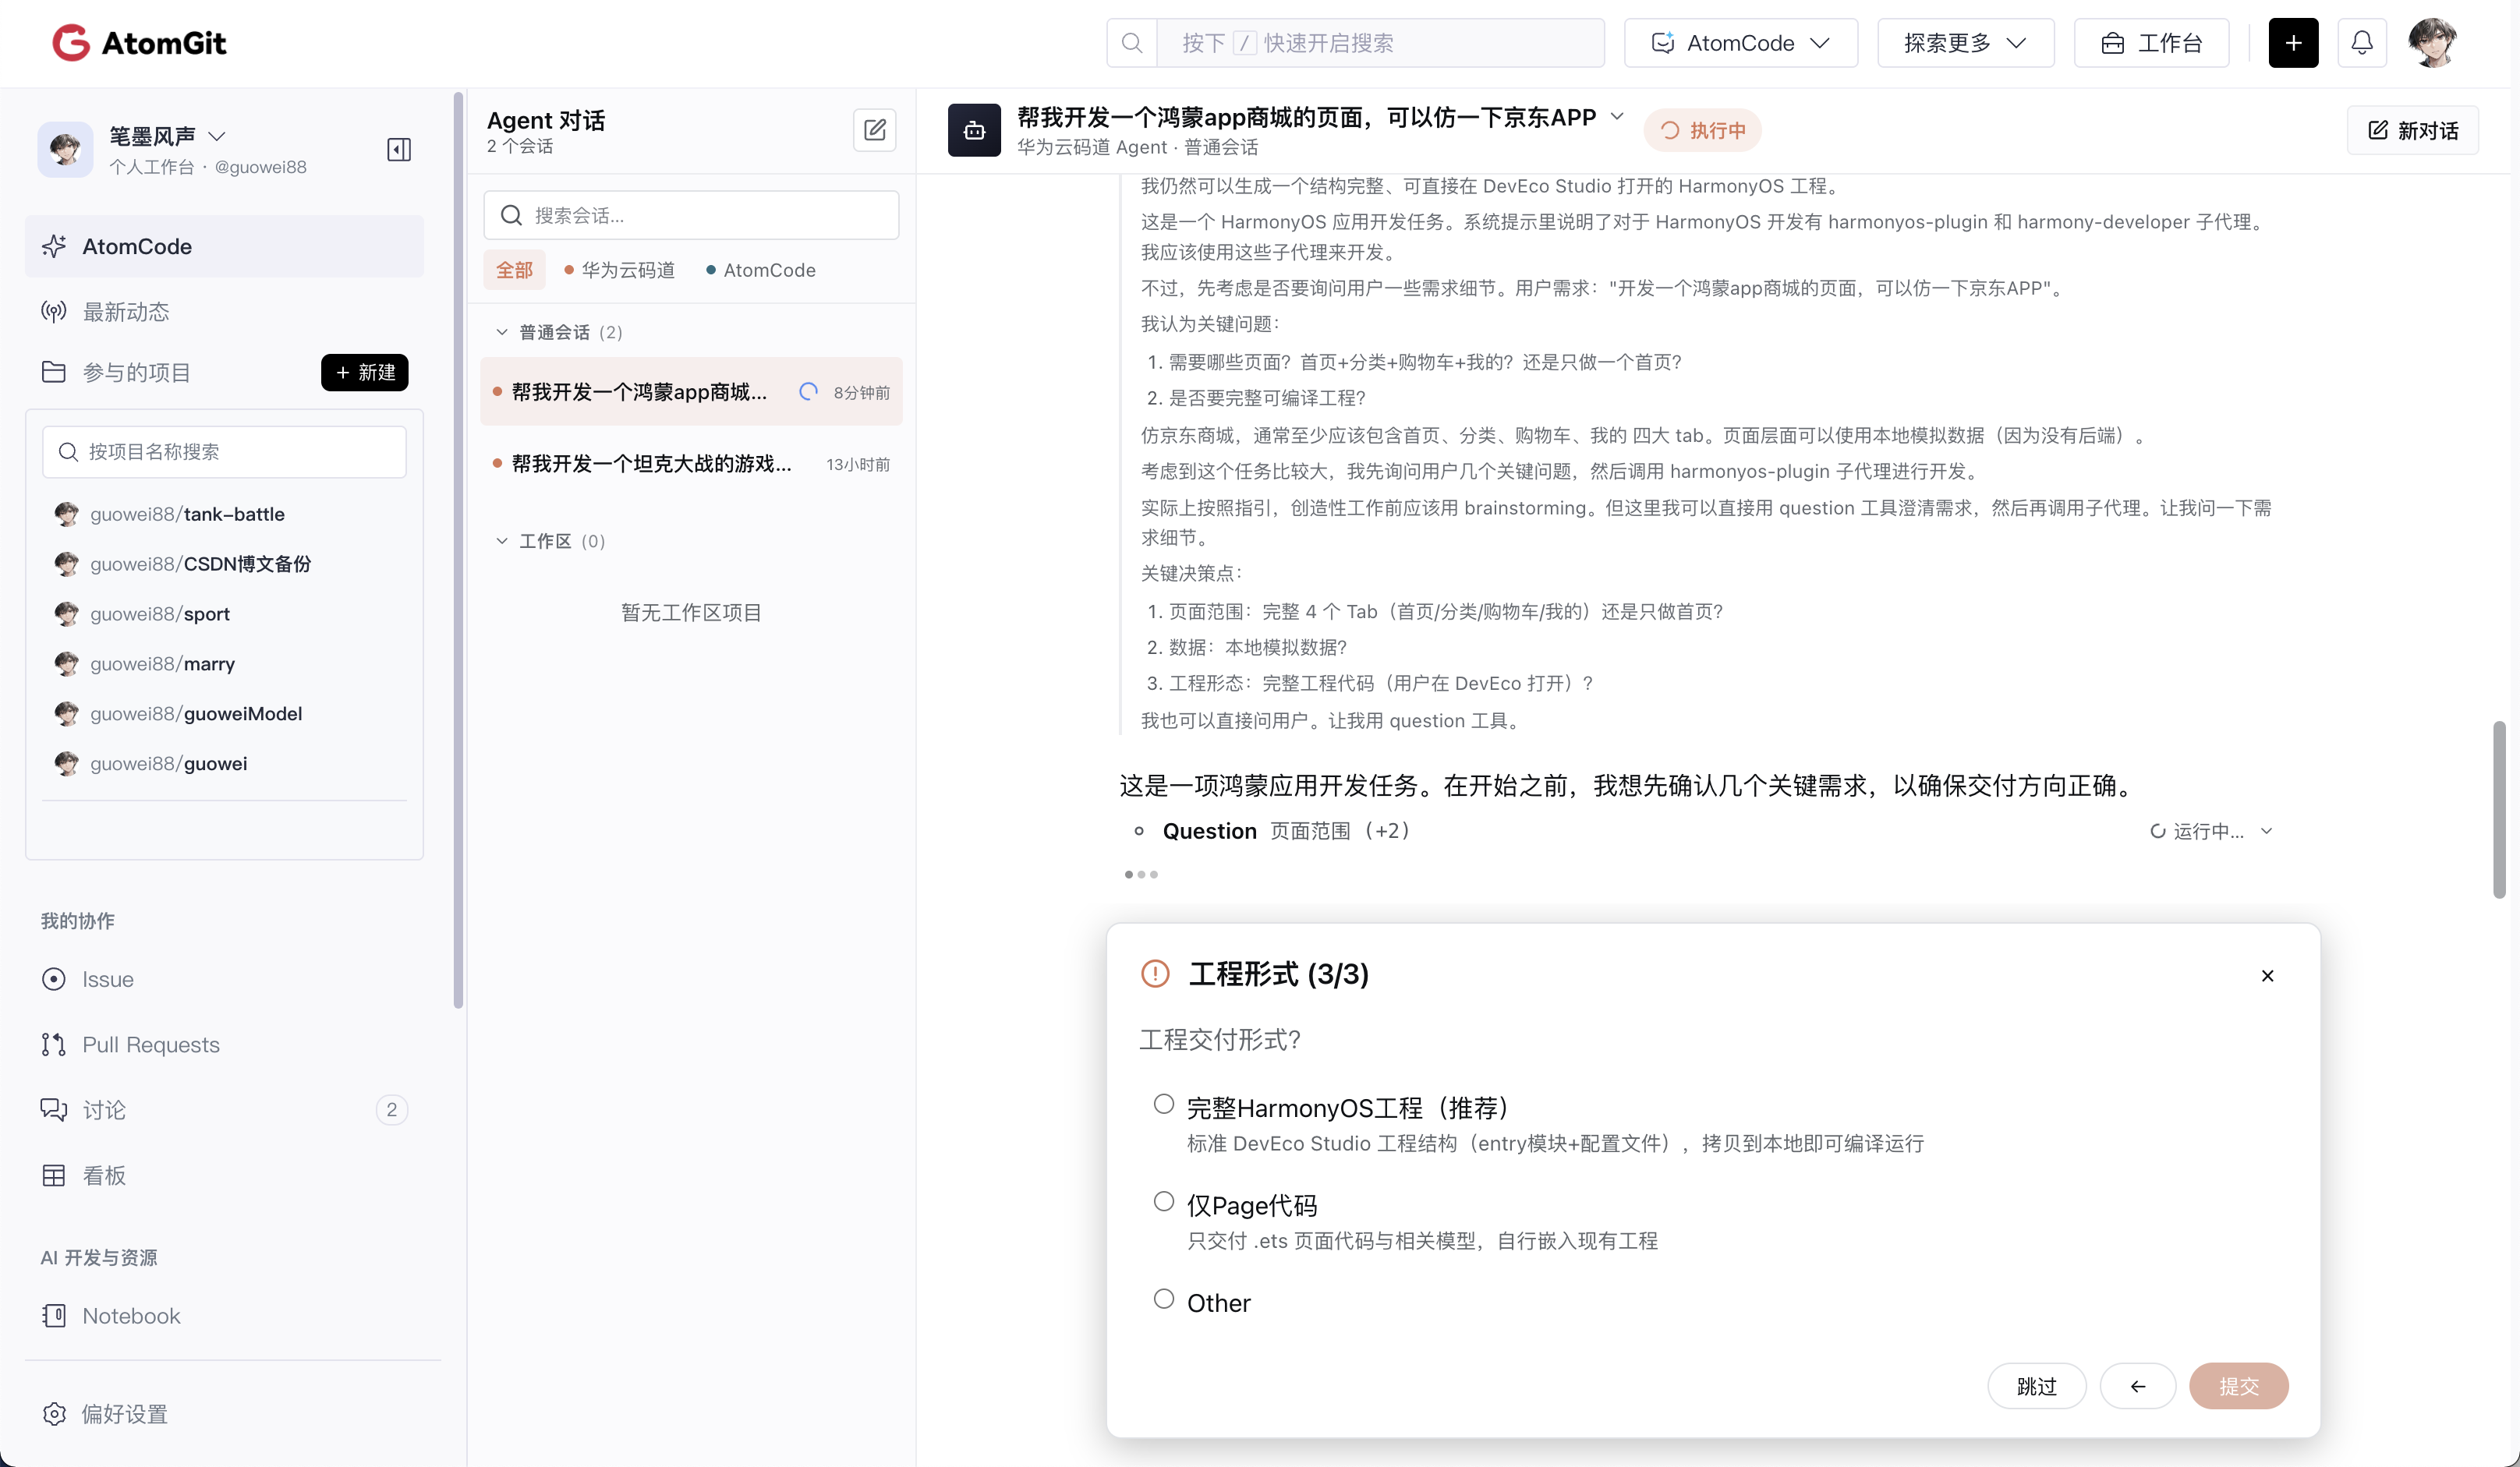Viewport: 2520px width, 1467px height.
Task: Click the search magnifier icon in top bar
Action: [1132, 43]
